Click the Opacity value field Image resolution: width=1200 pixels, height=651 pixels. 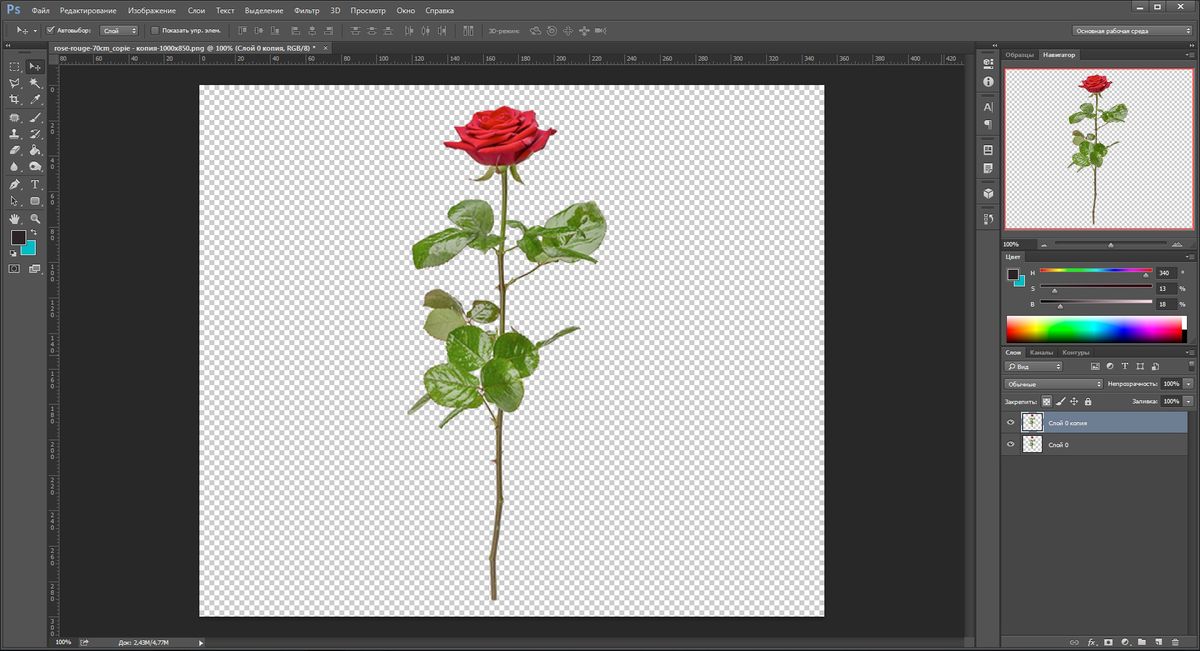(x=1171, y=384)
